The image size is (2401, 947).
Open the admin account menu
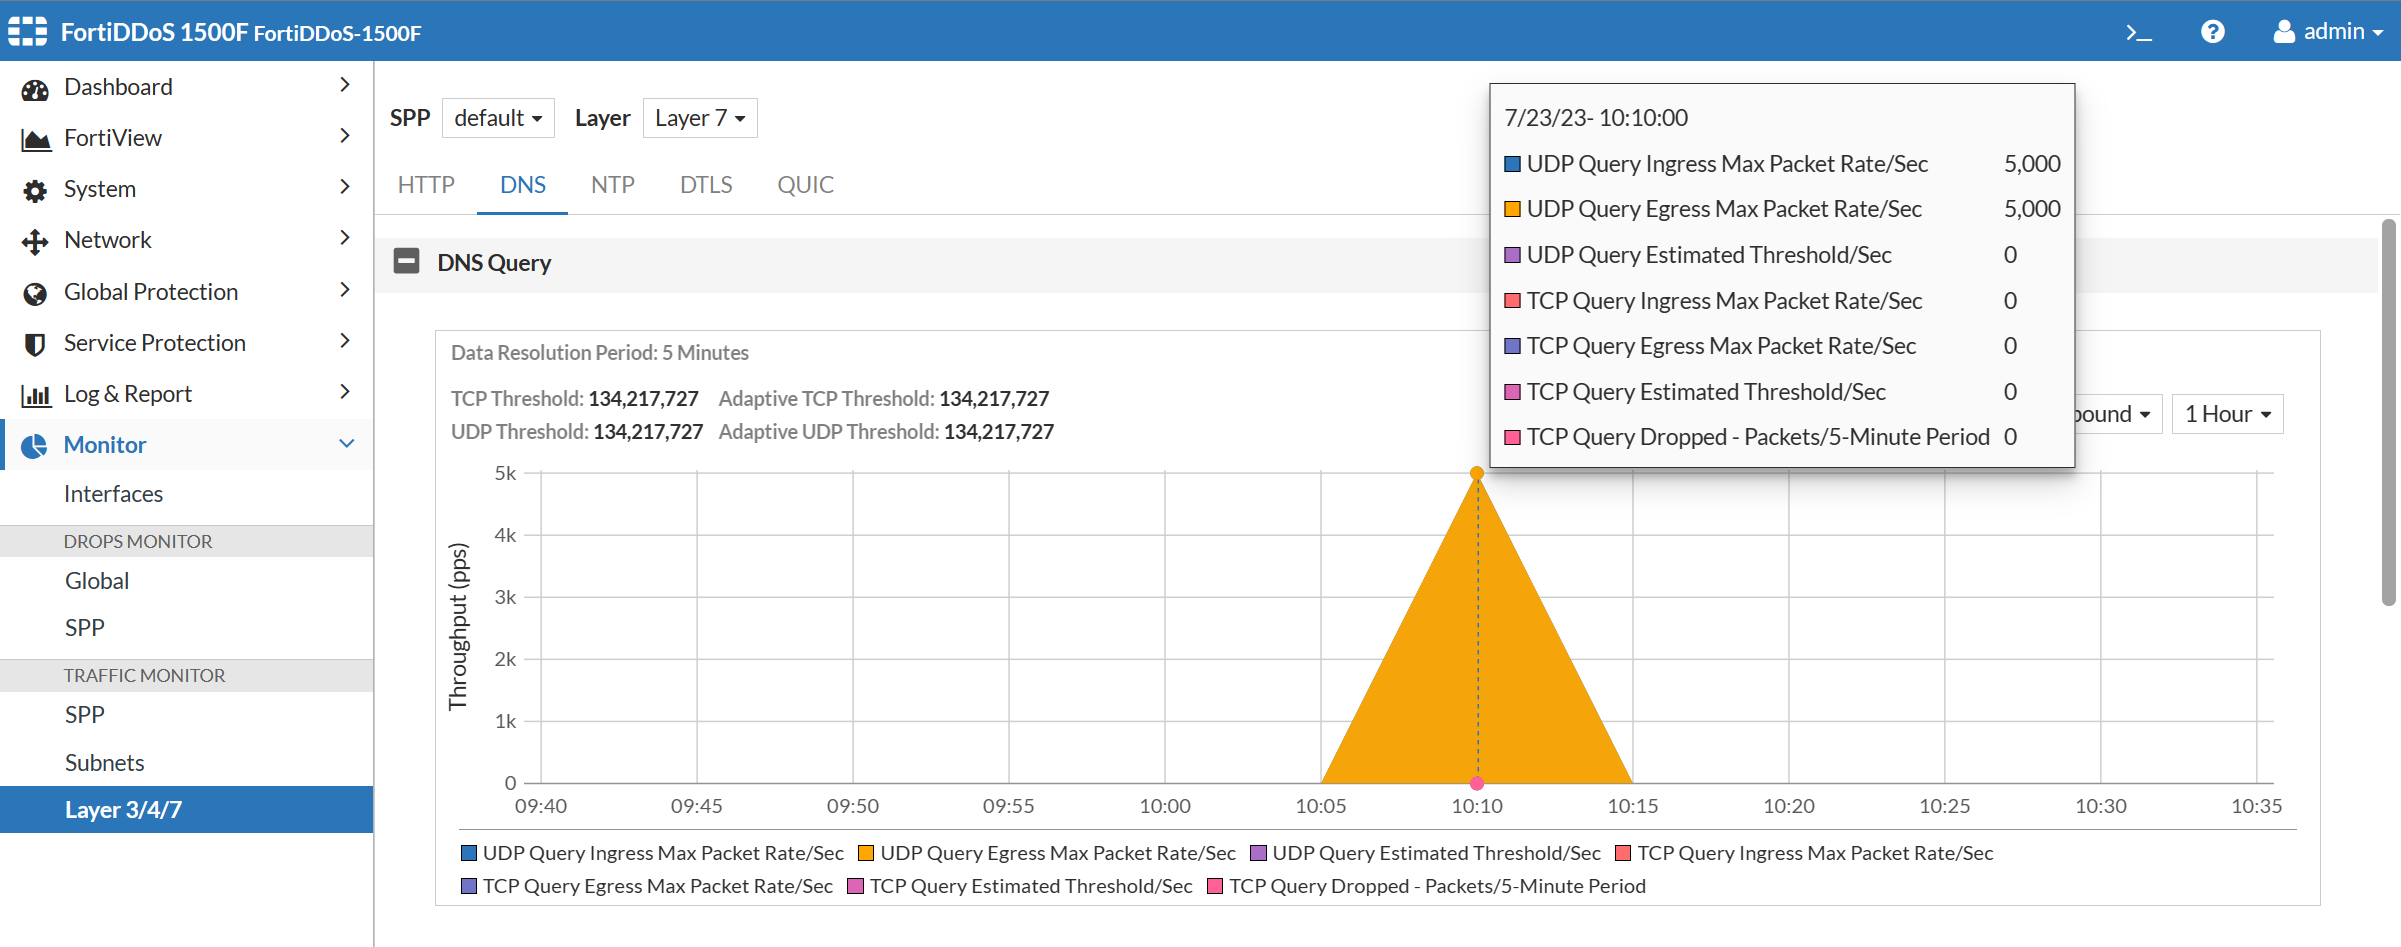click(x=2327, y=31)
